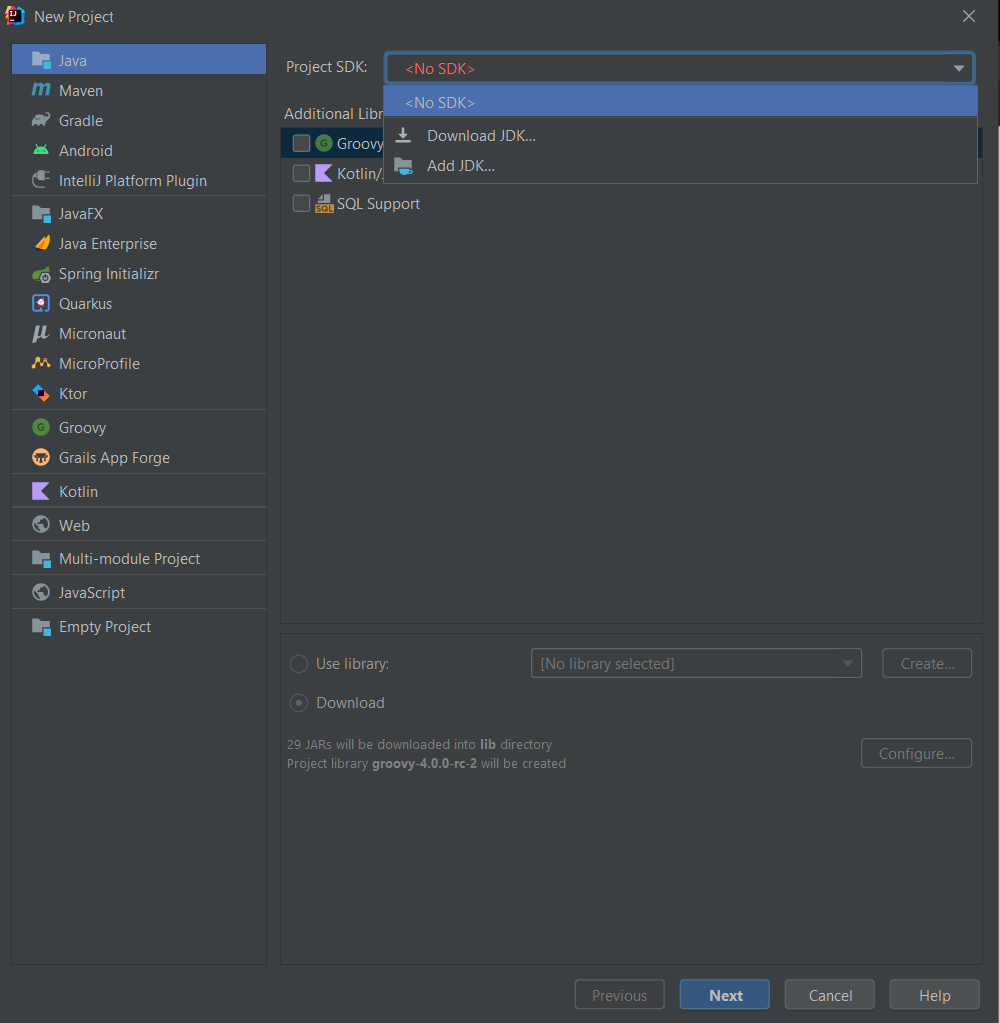Enable the SQL Support checkbox
1000x1023 pixels.
coord(301,204)
